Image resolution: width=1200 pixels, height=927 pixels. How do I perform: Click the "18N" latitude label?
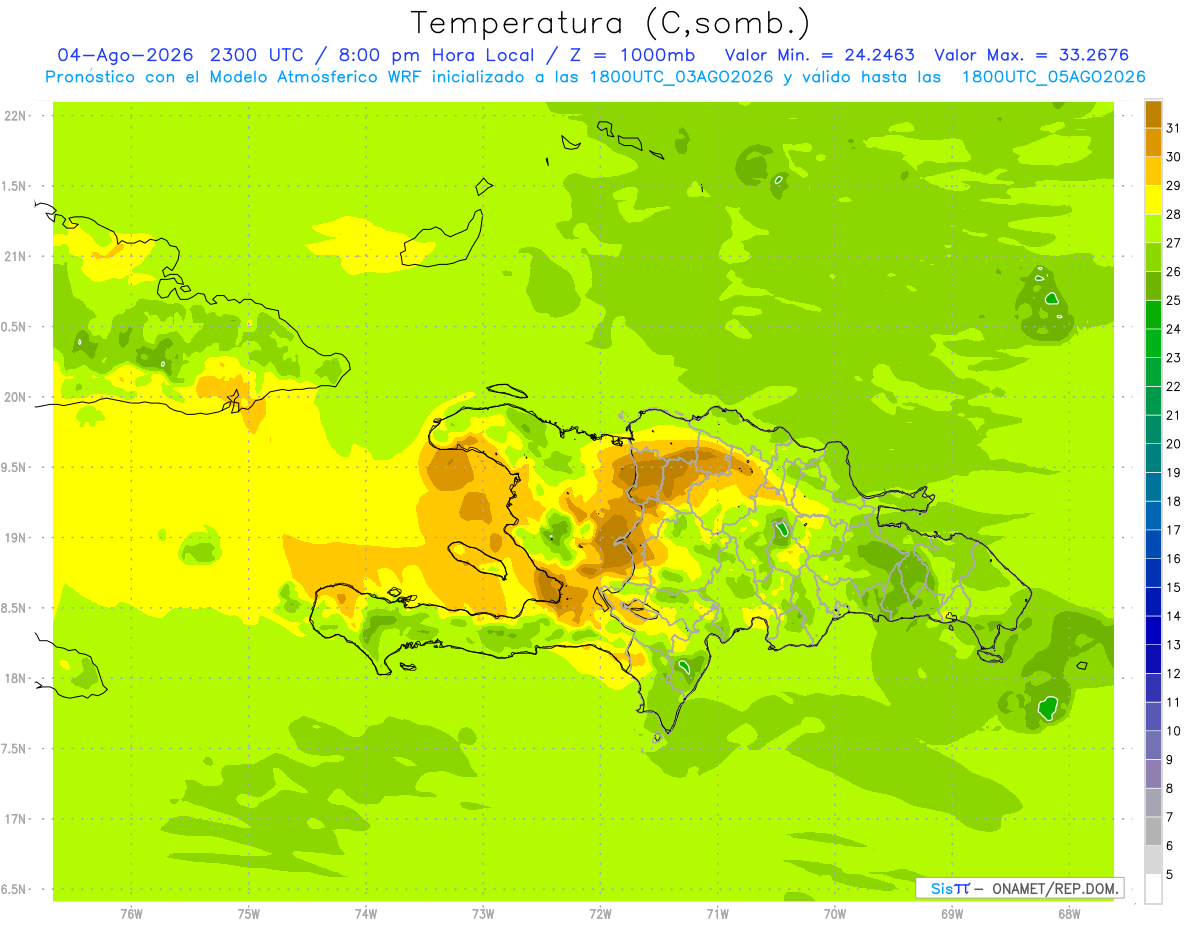tap(15, 678)
